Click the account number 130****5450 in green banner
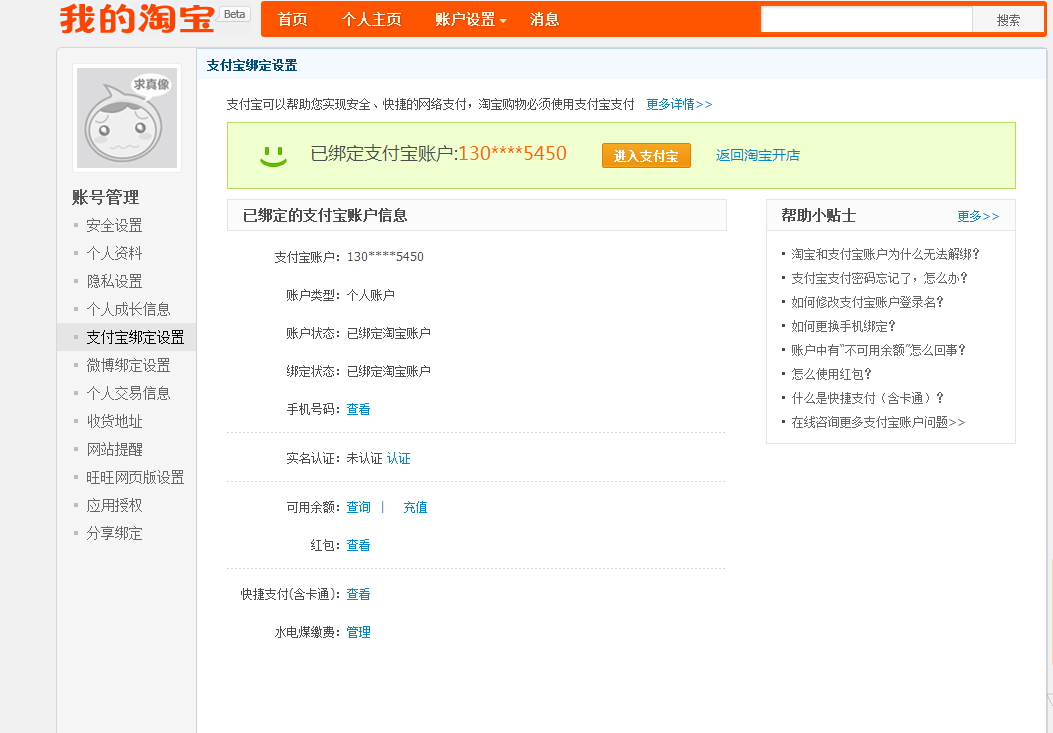Viewport: 1053px width, 733px height. [512, 153]
